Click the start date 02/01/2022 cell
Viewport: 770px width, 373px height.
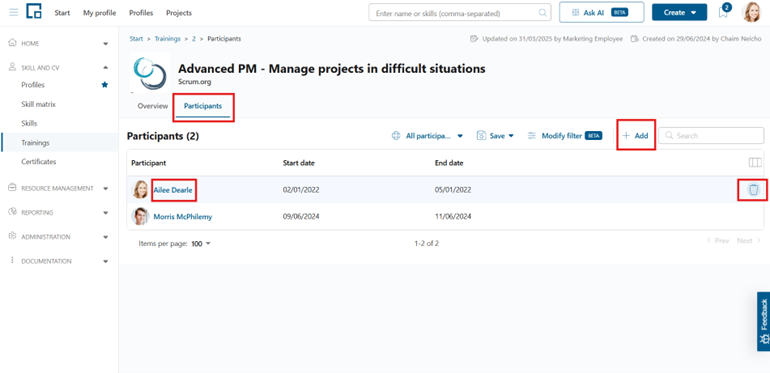click(301, 189)
